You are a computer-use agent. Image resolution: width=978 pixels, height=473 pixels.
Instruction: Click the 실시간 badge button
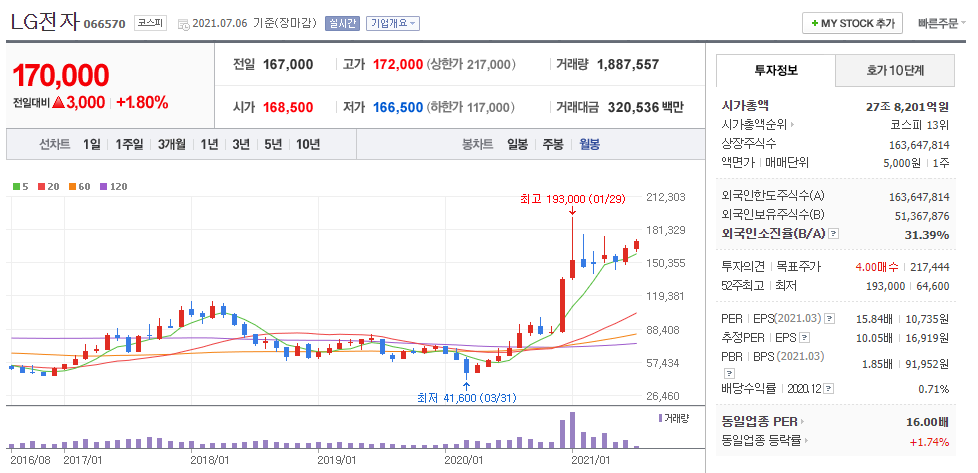tap(342, 23)
